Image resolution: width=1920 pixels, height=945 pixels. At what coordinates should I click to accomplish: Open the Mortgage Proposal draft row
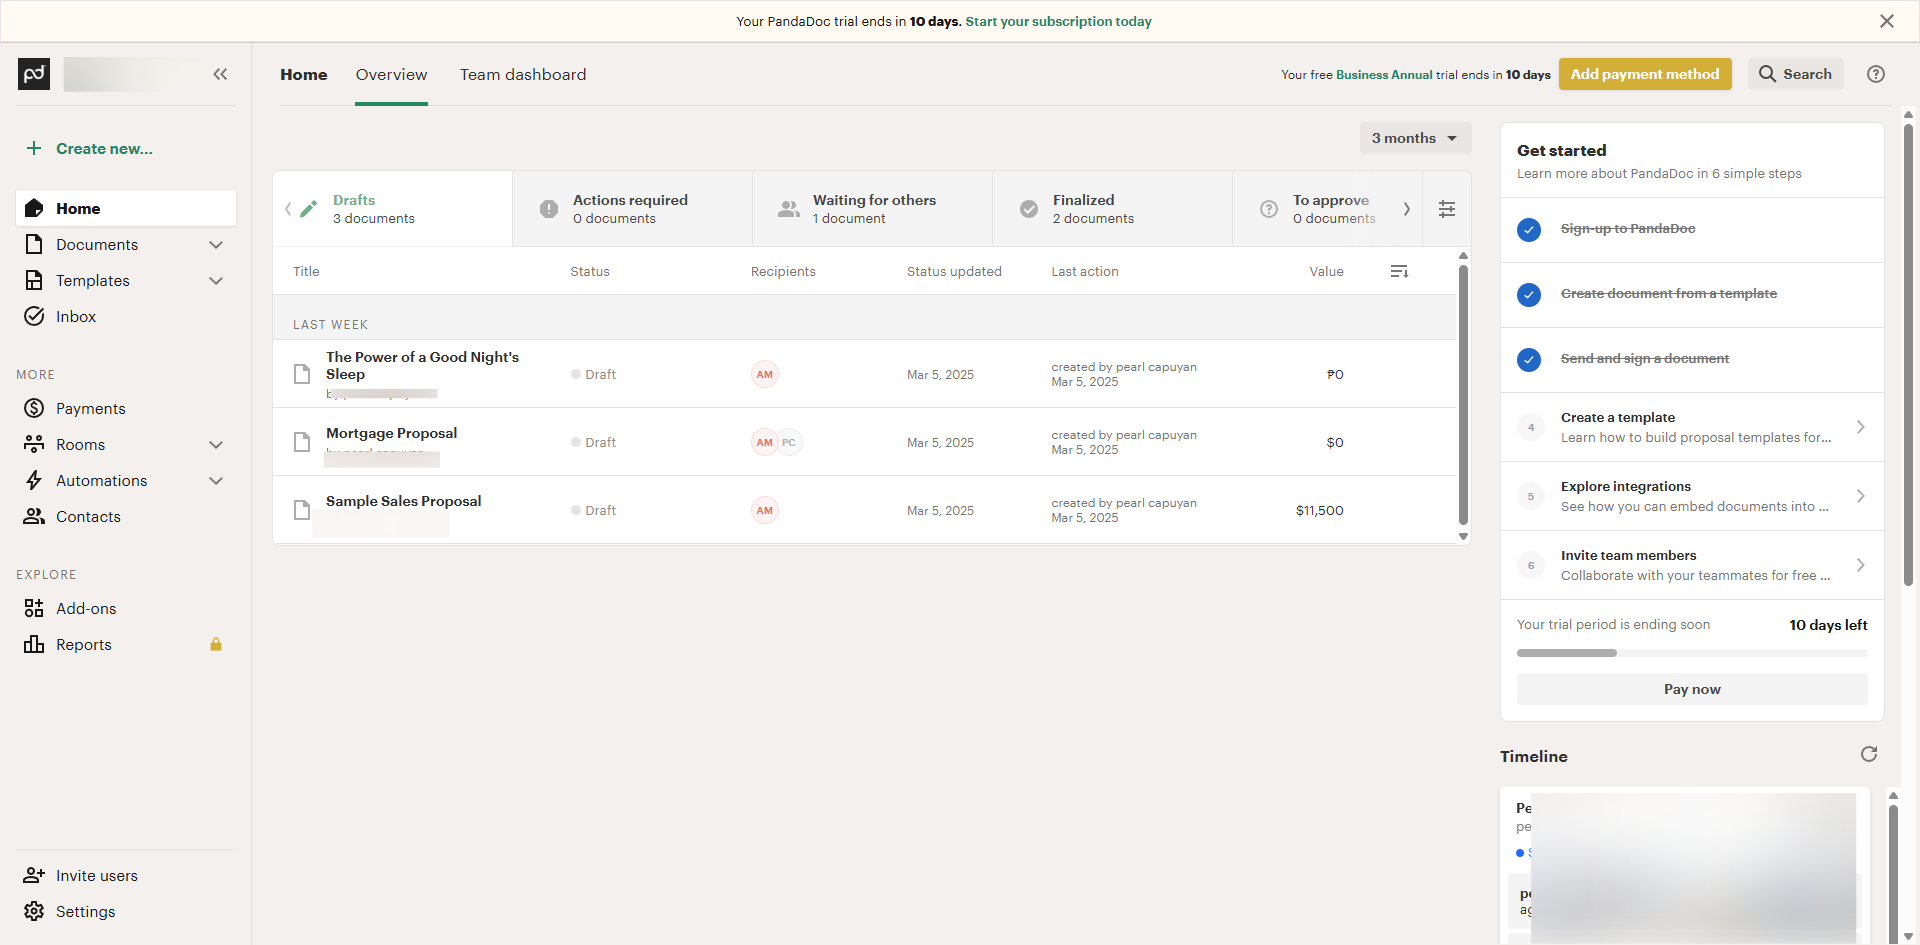coord(391,433)
